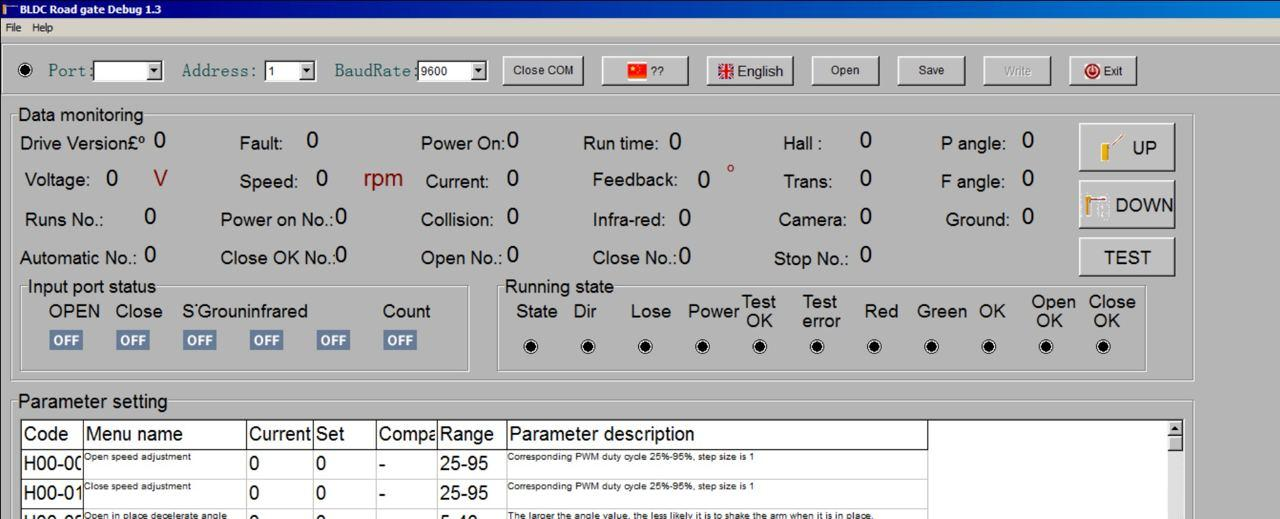Toggle the Count OFF indicator

400,340
